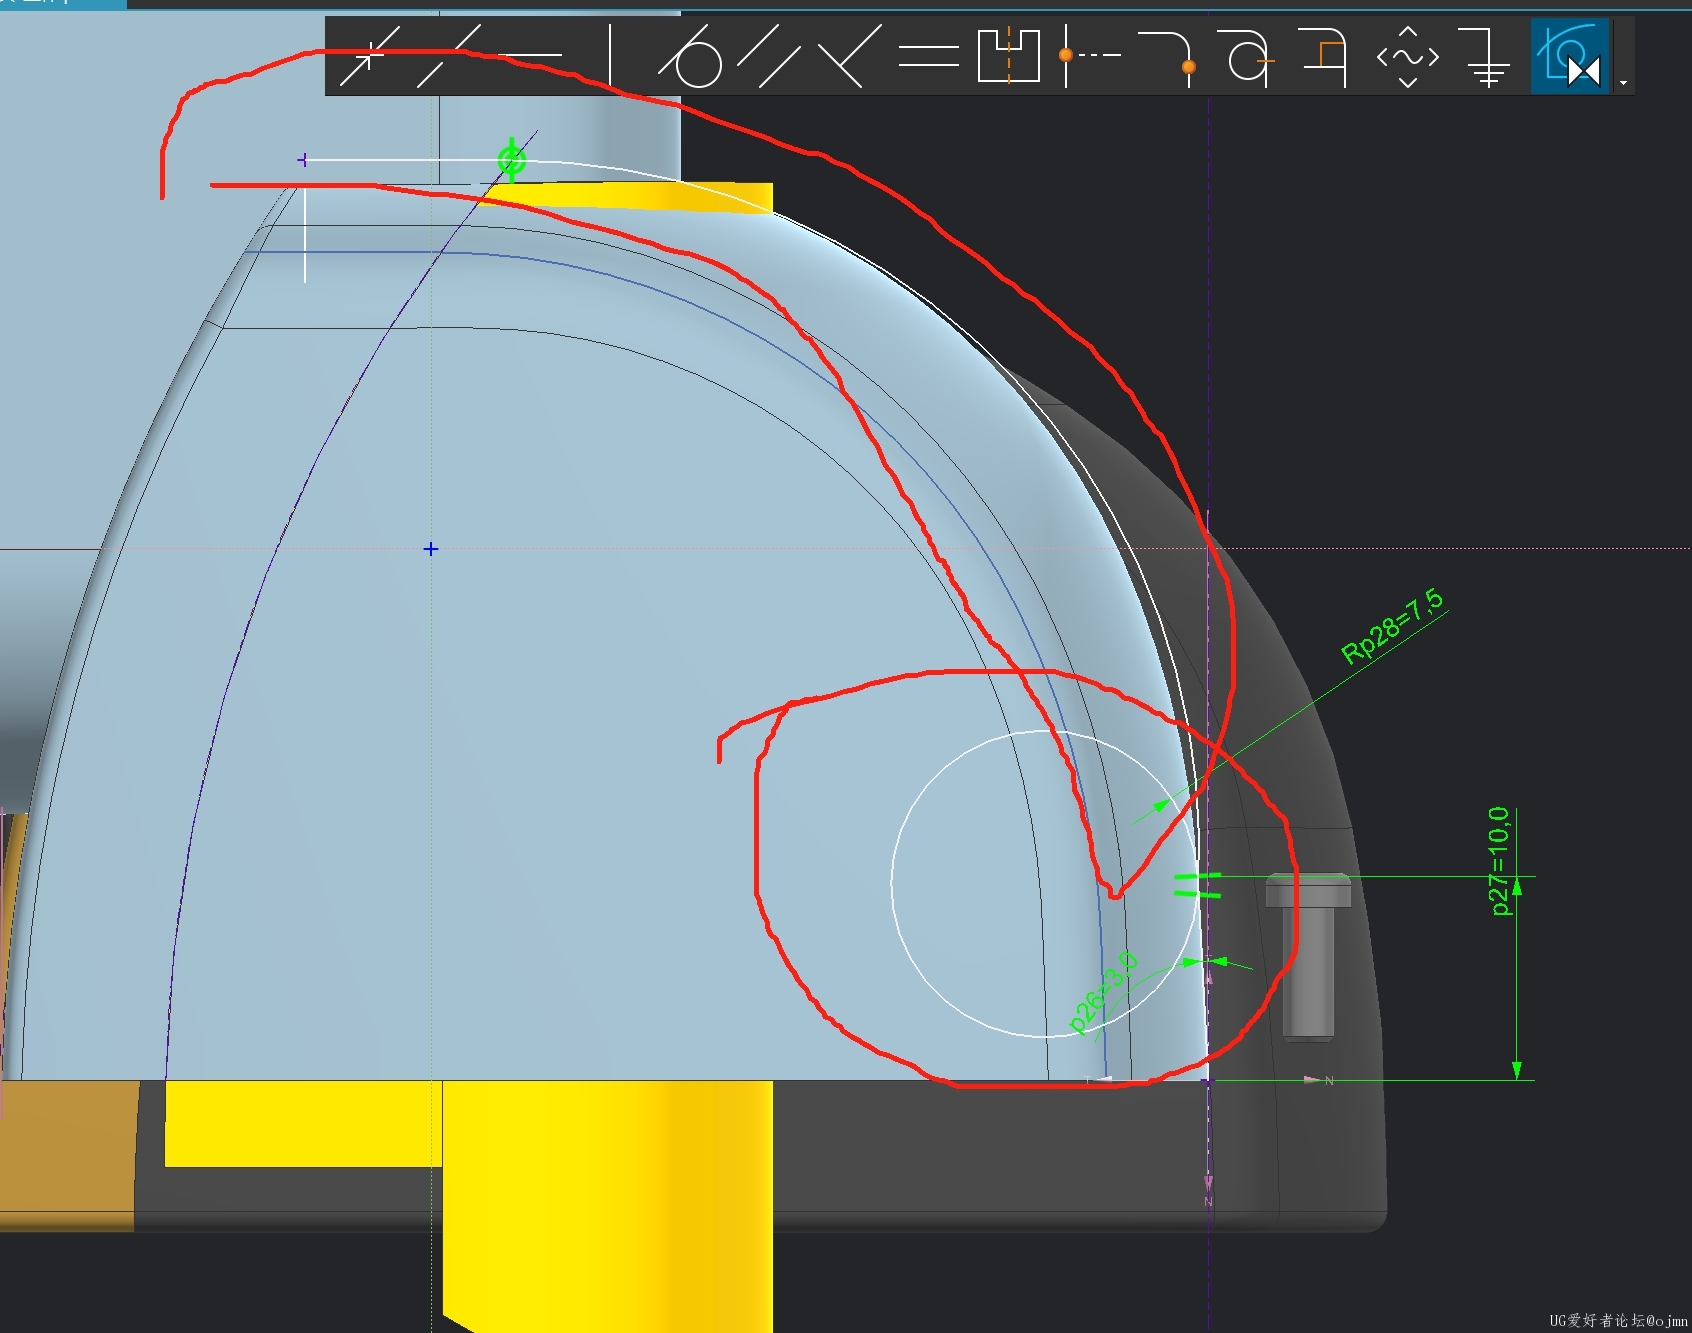Screen dimensions: 1692x1333
Task: Open the constraint toolbar overflow dropdown arrow
Action: [1623, 82]
